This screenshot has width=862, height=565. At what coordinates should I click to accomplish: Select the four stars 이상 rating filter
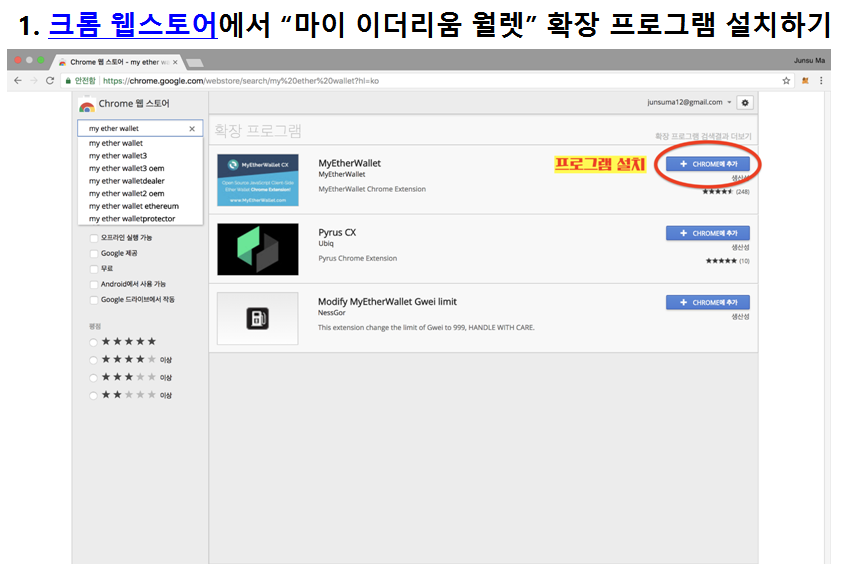pos(93,360)
